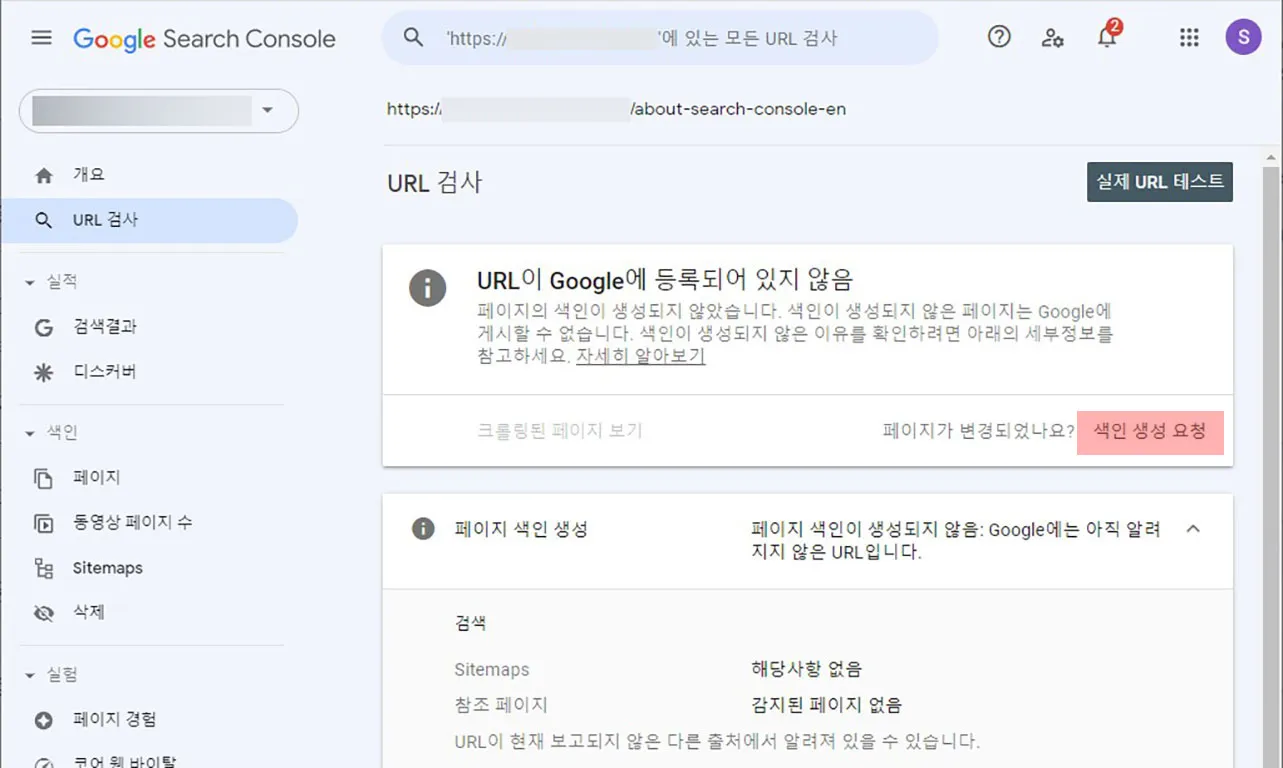Viewport: 1283px width, 768px height.
Task: Collapse the 페이지 색인 생성 panel chevron
Action: [x=1193, y=529]
